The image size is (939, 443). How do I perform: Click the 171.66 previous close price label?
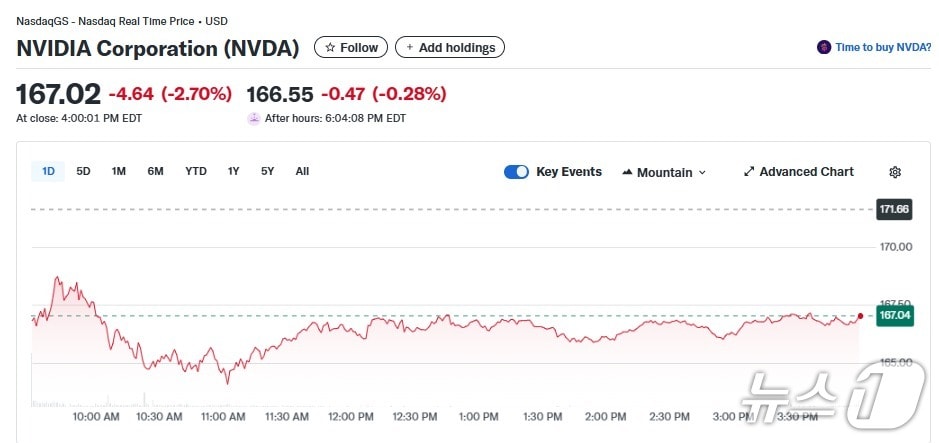[894, 209]
